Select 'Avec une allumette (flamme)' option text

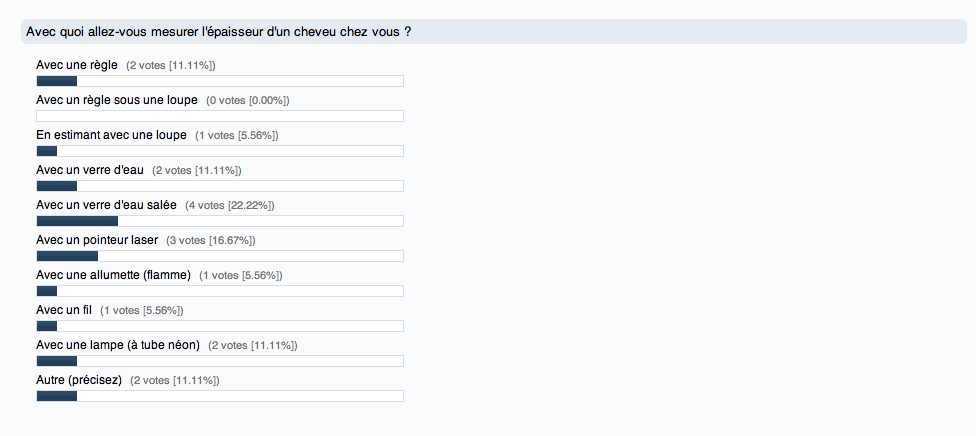[113, 275]
